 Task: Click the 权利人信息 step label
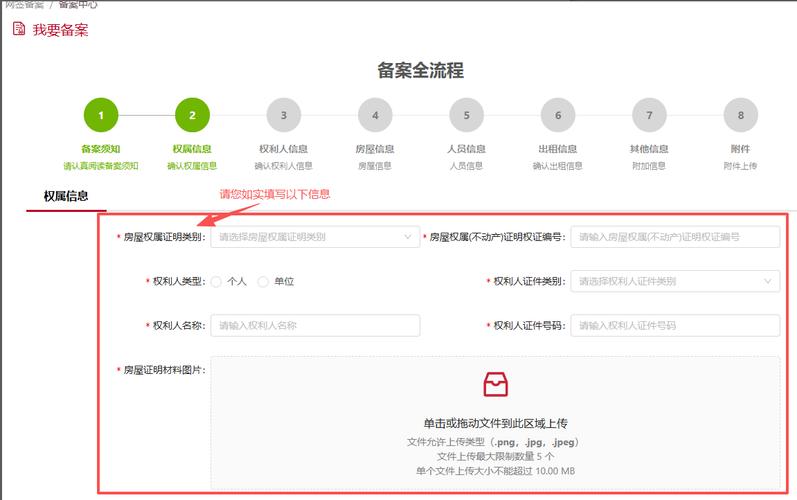click(284, 149)
